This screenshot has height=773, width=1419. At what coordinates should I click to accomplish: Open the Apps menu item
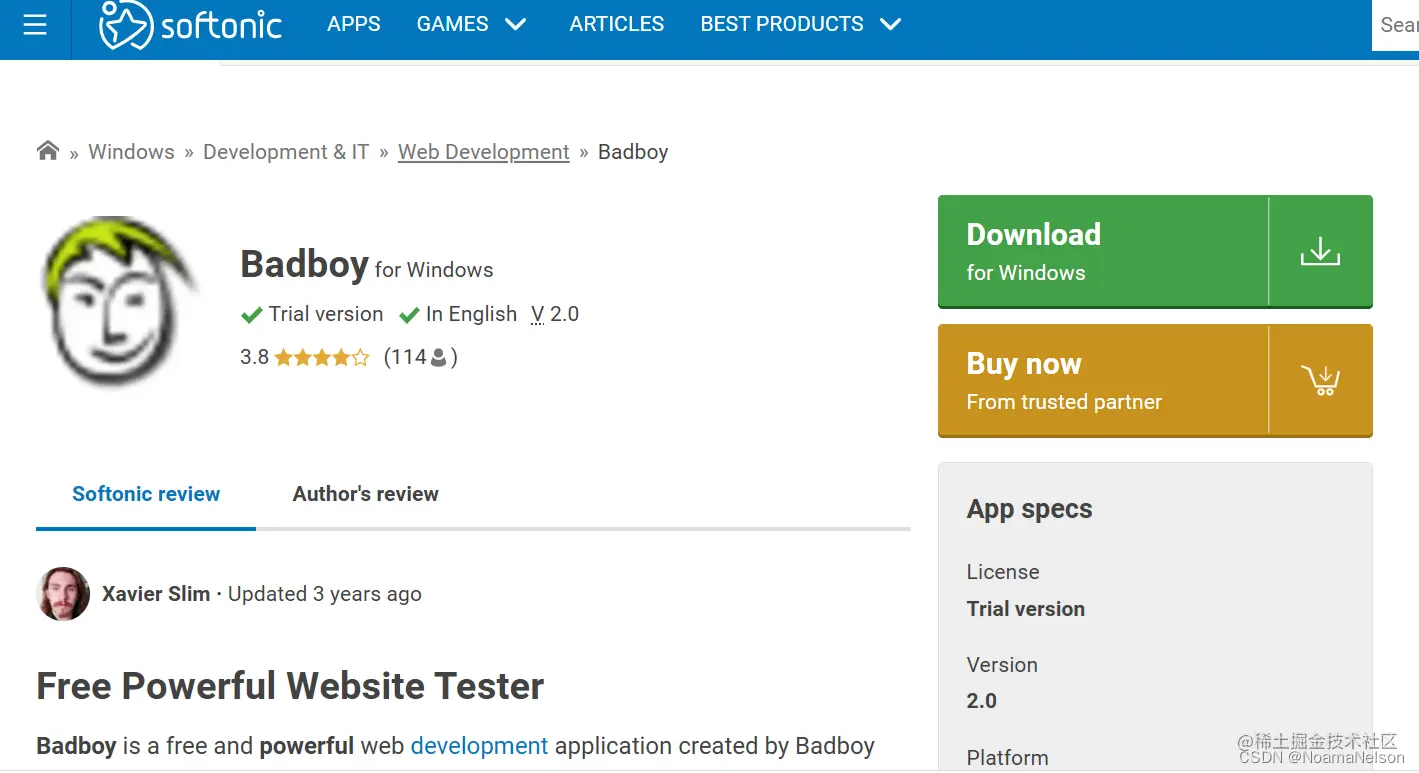[x=354, y=24]
